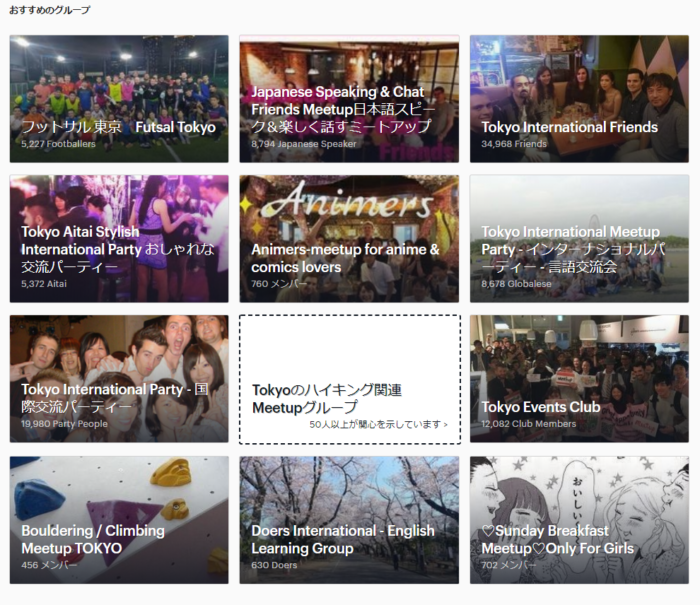Click the 34,968 Friends member count
Screen dimensions: 700x605
[x=514, y=144]
